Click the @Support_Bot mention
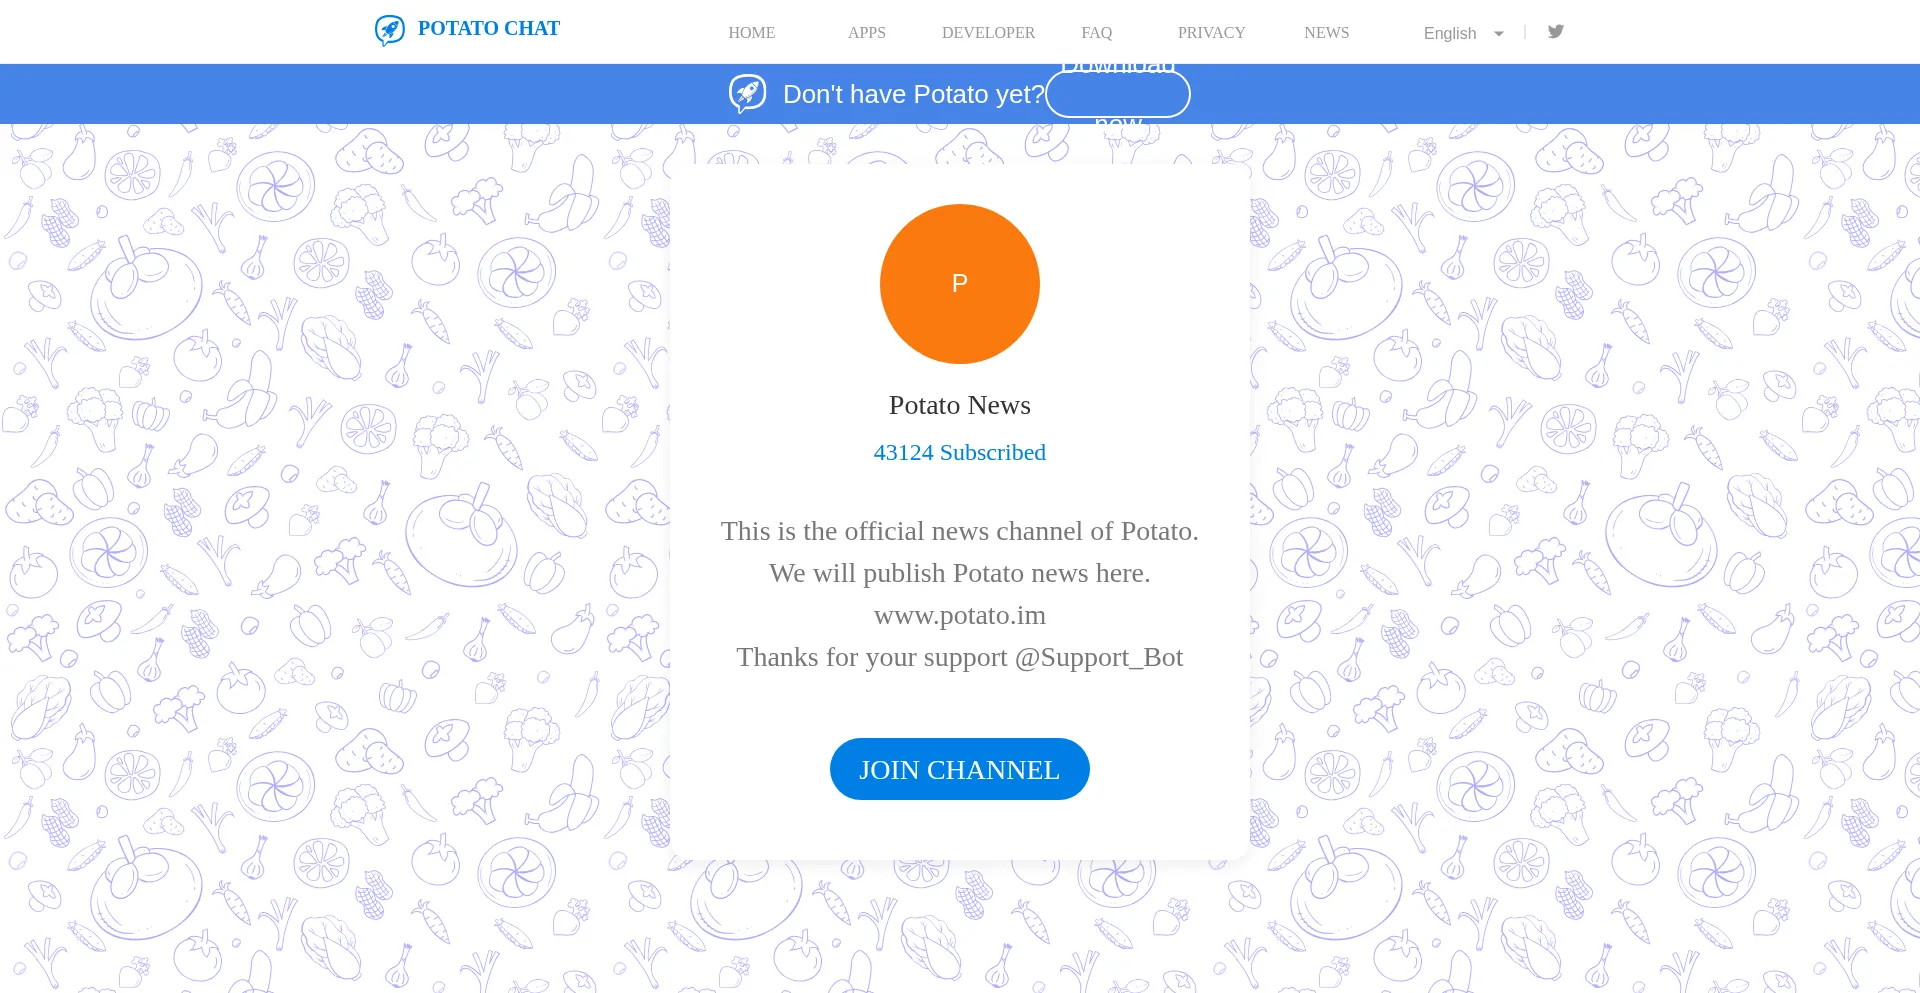The height and width of the screenshot is (993, 1920). pos(1099,657)
